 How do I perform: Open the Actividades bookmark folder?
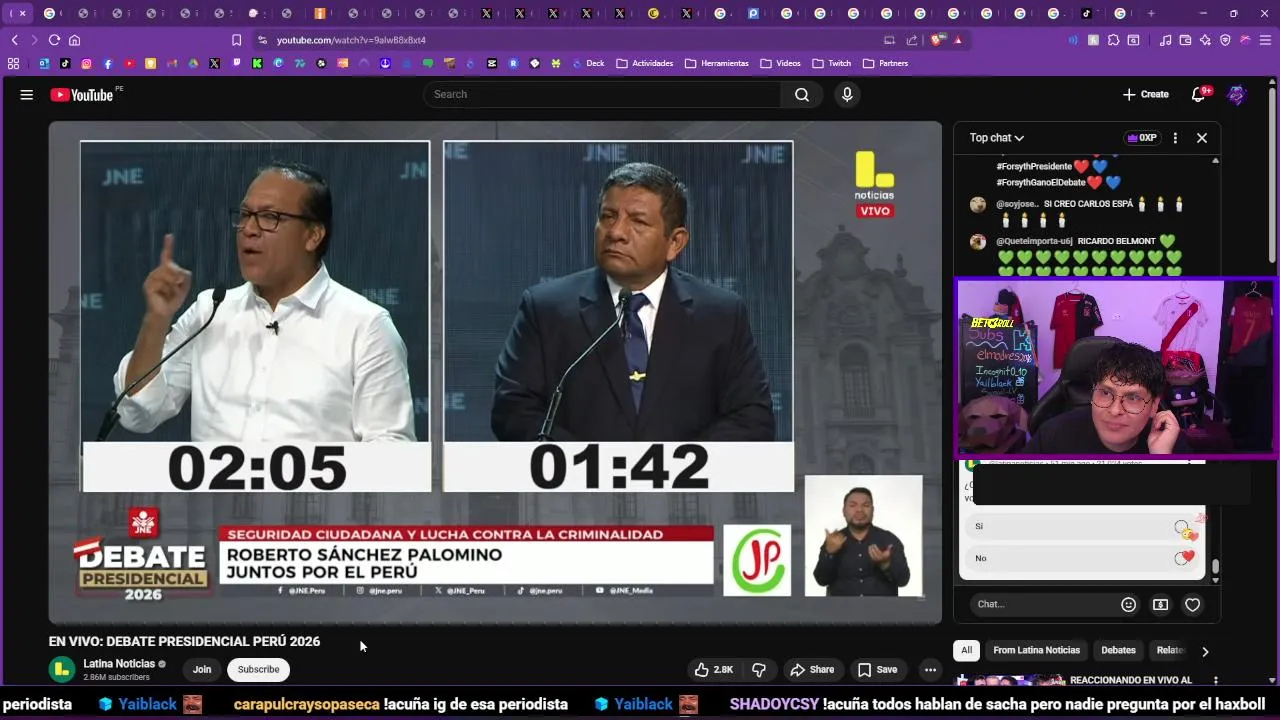coord(645,63)
